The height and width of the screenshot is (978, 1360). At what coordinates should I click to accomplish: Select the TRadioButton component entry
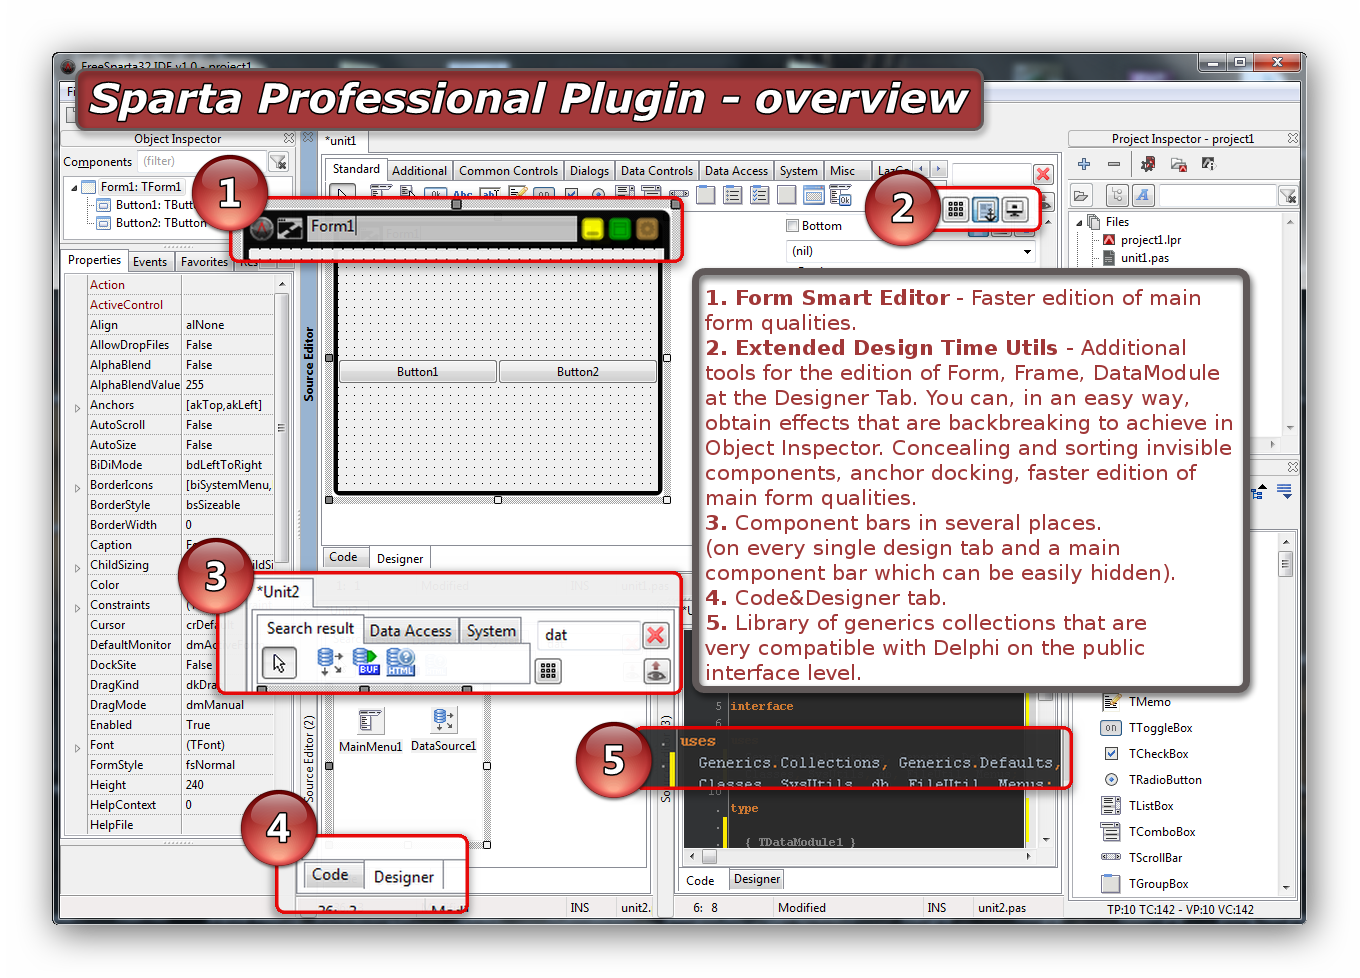[1164, 780]
